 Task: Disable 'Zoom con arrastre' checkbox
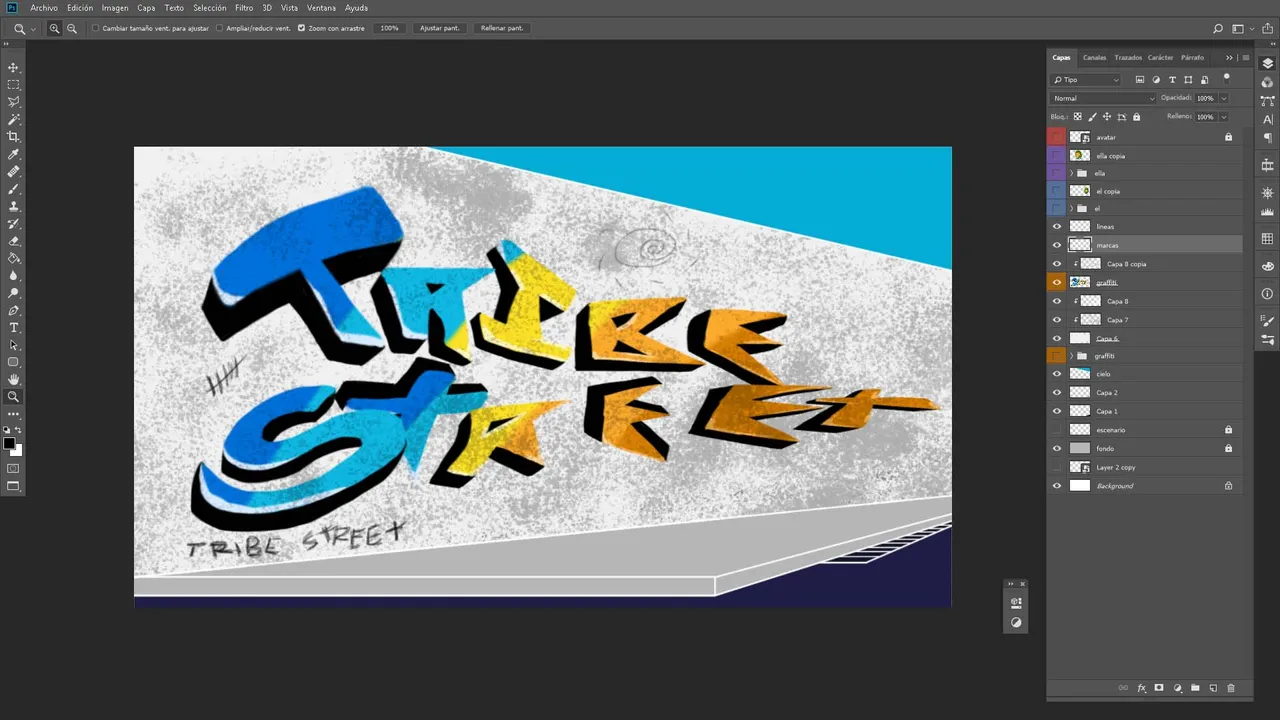click(x=301, y=28)
